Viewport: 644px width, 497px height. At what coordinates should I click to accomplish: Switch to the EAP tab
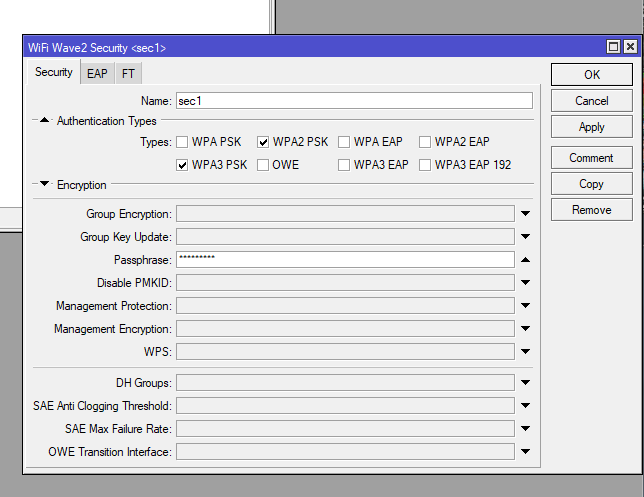[97, 74]
